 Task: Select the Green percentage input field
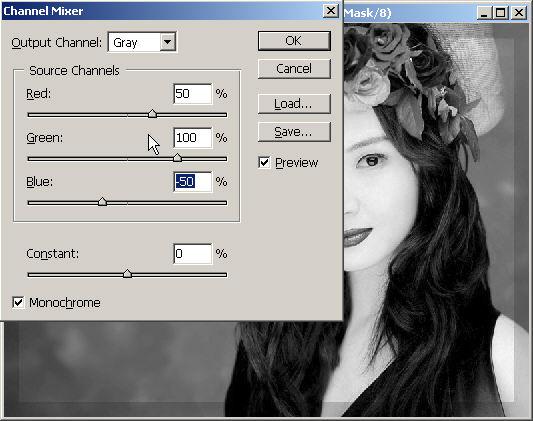coord(193,138)
